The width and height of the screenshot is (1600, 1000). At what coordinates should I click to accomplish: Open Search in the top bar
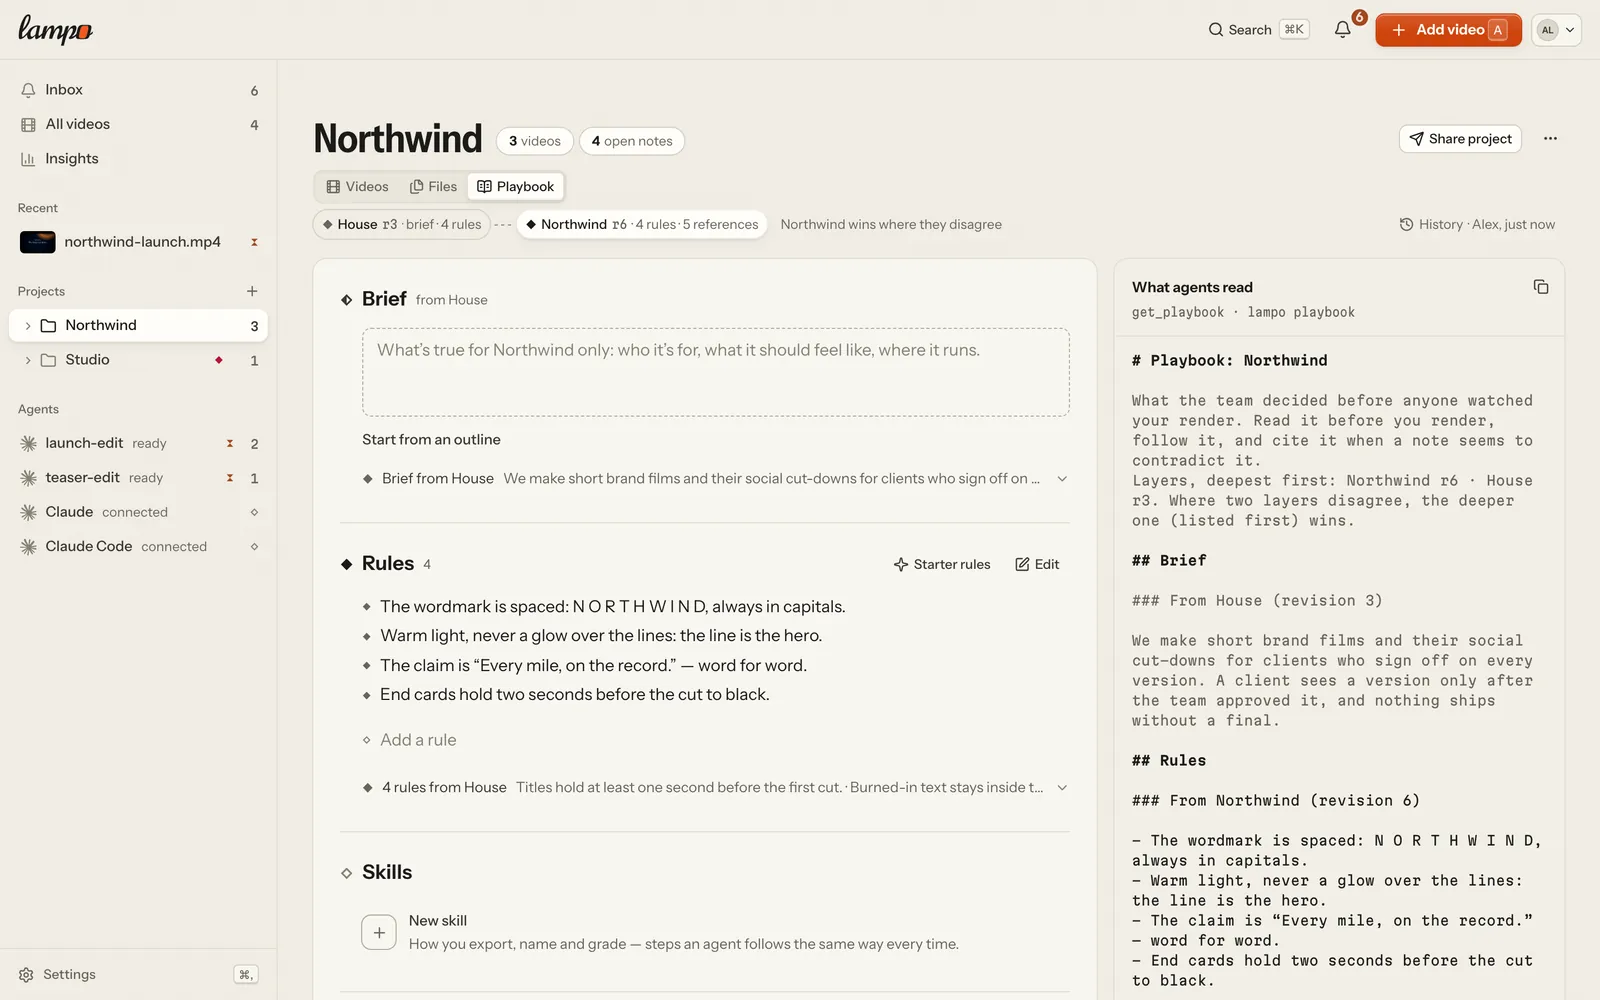click(1257, 30)
